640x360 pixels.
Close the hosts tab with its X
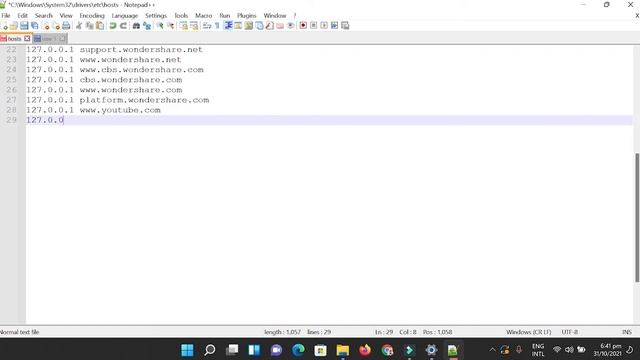[27, 38]
